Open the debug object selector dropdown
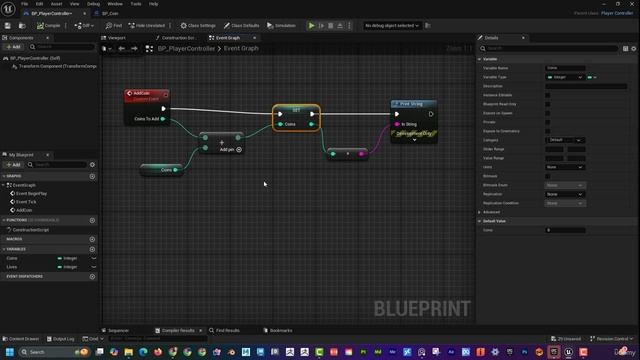The image size is (640, 360). click(x=392, y=26)
